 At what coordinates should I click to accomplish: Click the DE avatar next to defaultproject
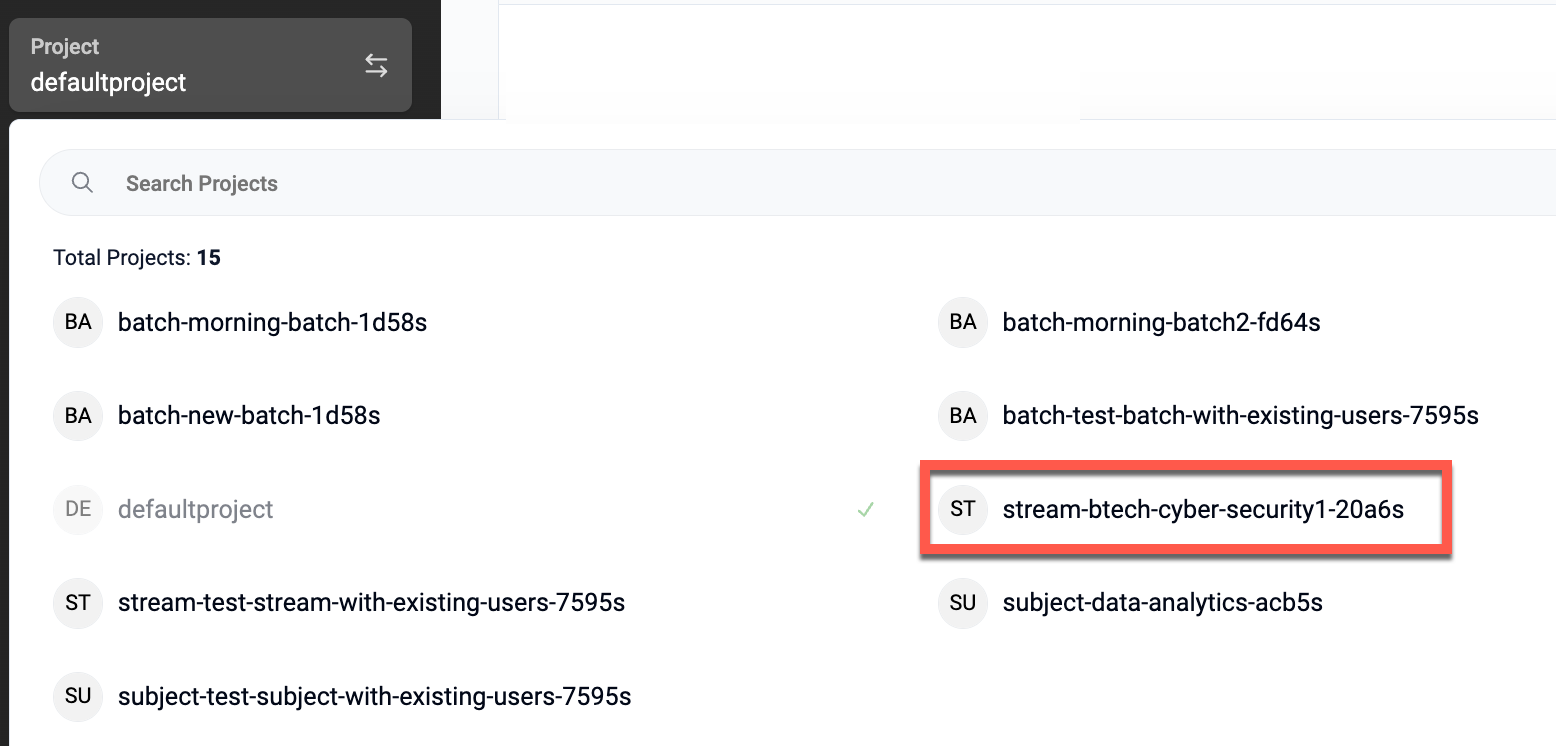coord(78,509)
